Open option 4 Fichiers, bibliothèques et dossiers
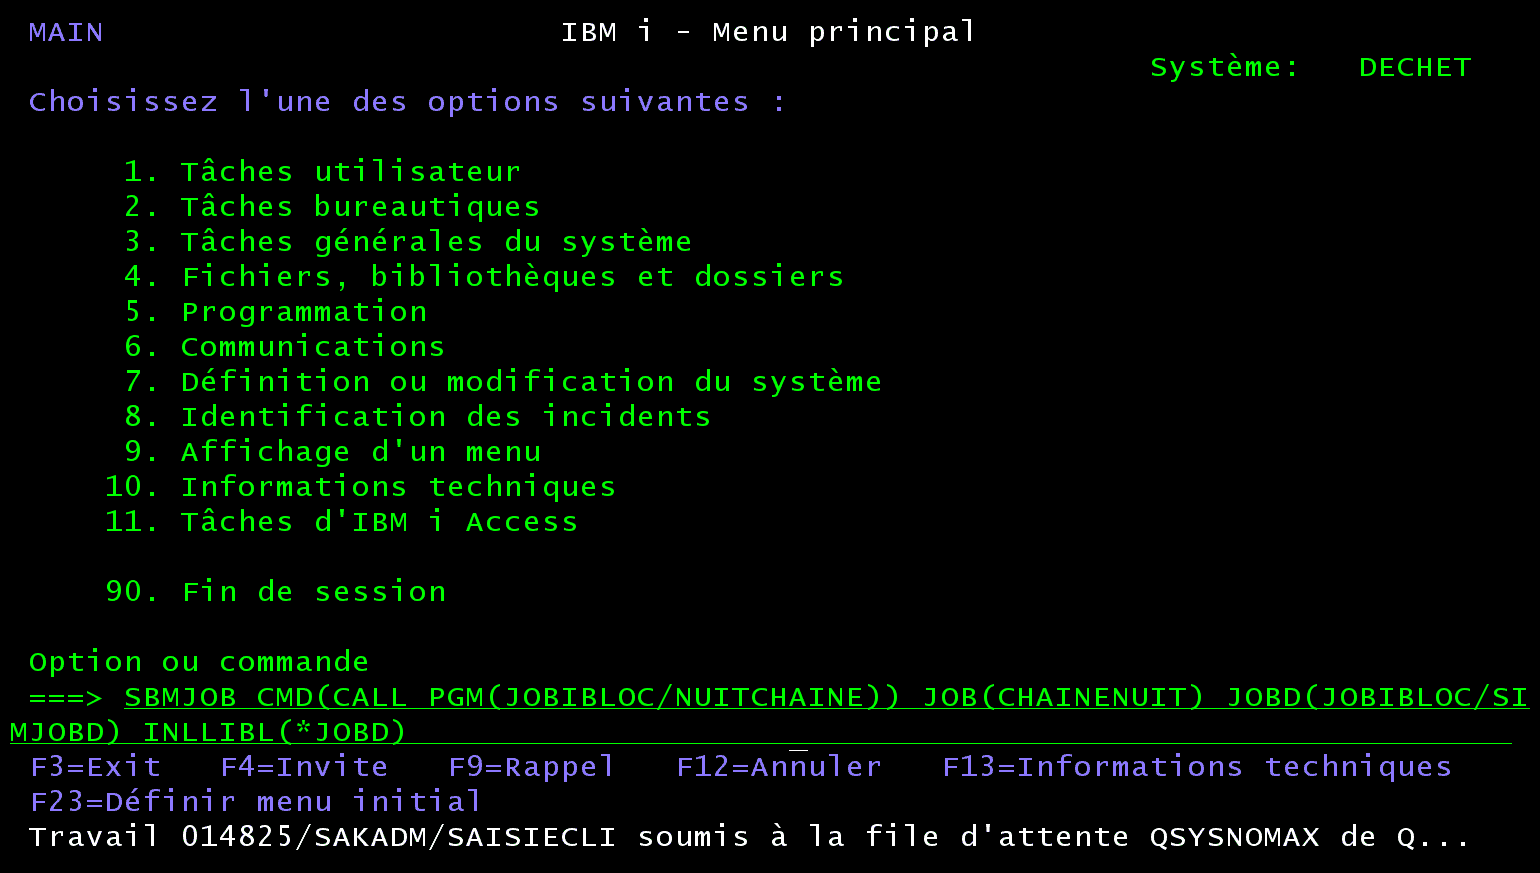This screenshot has width=1540, height=873. [484, 277]
